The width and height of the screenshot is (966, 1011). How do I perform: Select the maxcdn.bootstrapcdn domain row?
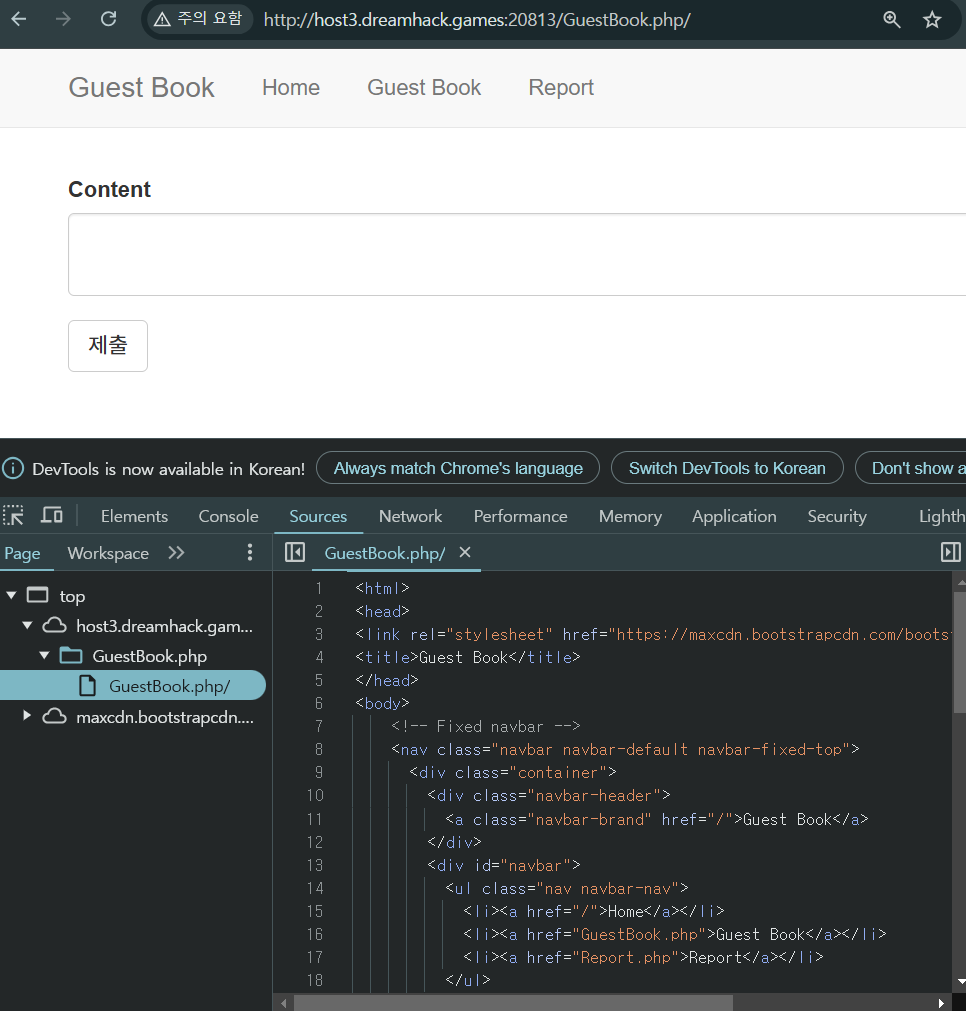[135, 717]
